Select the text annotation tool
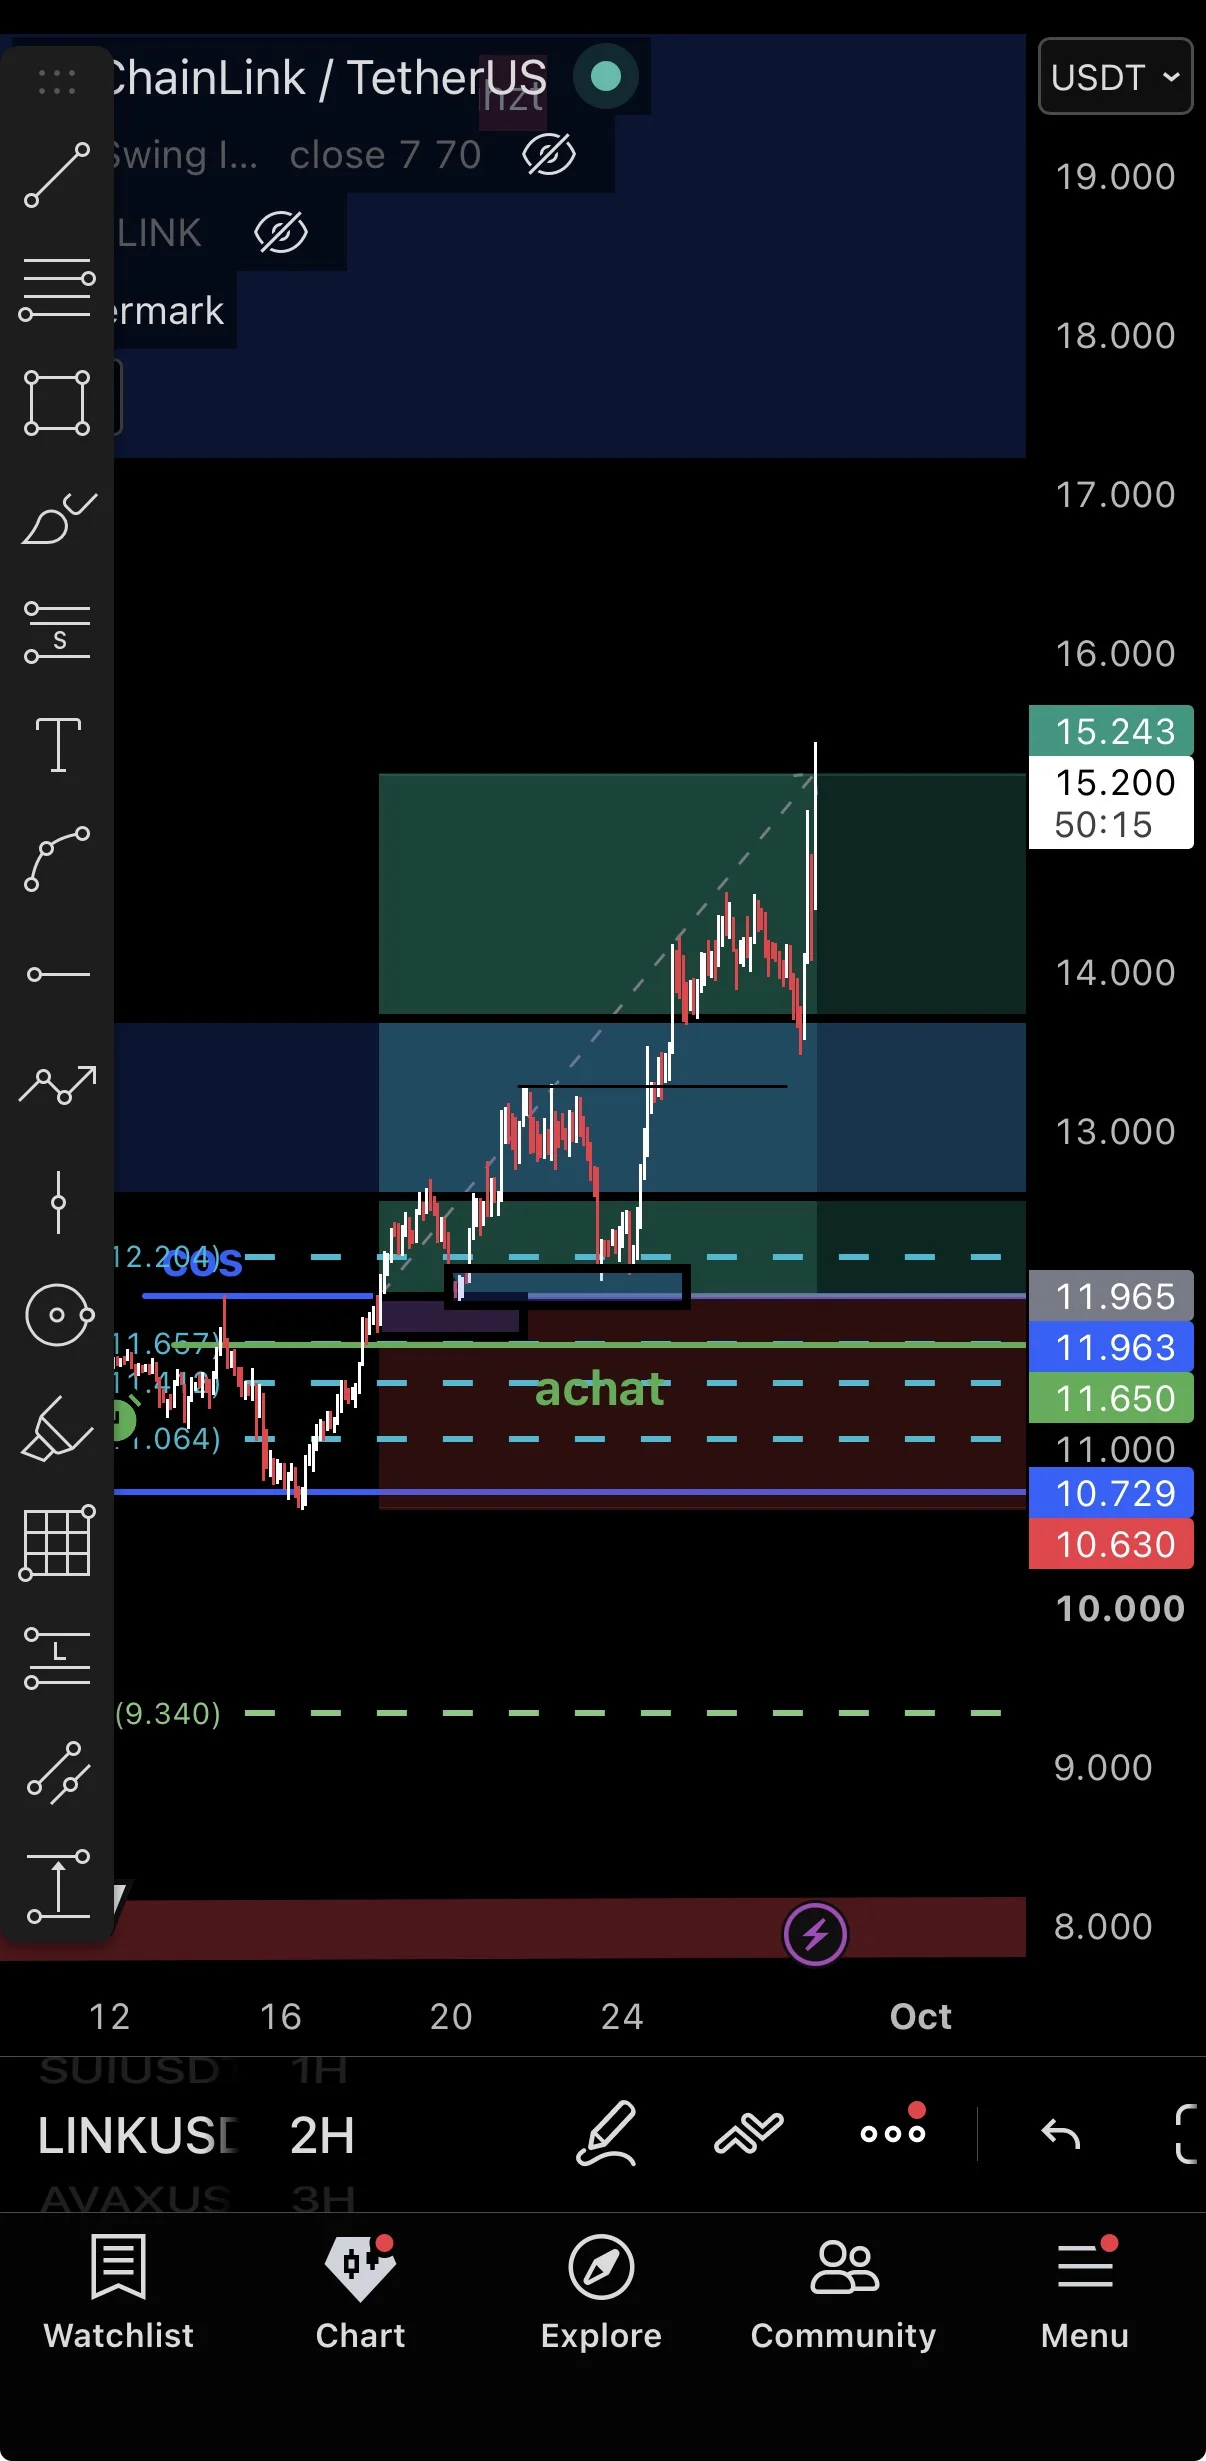The width and height of the screenshot is (1206, 2461). [x=58, y=745]
